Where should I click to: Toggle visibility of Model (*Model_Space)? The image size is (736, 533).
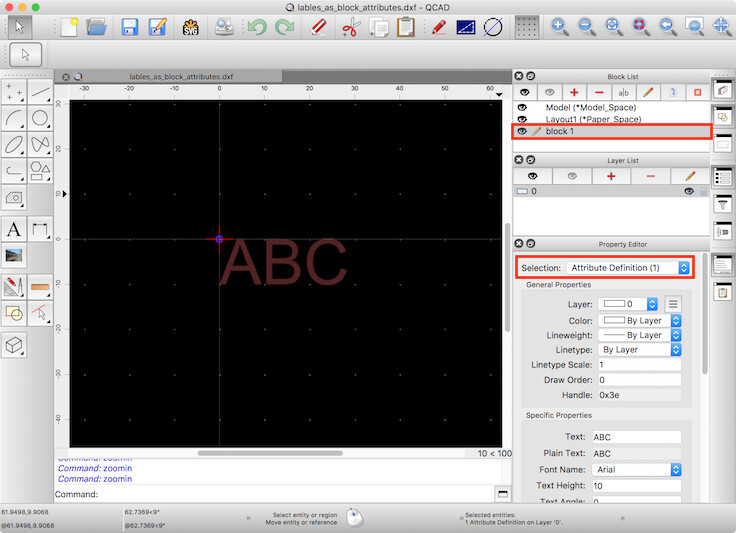point(522,107)
